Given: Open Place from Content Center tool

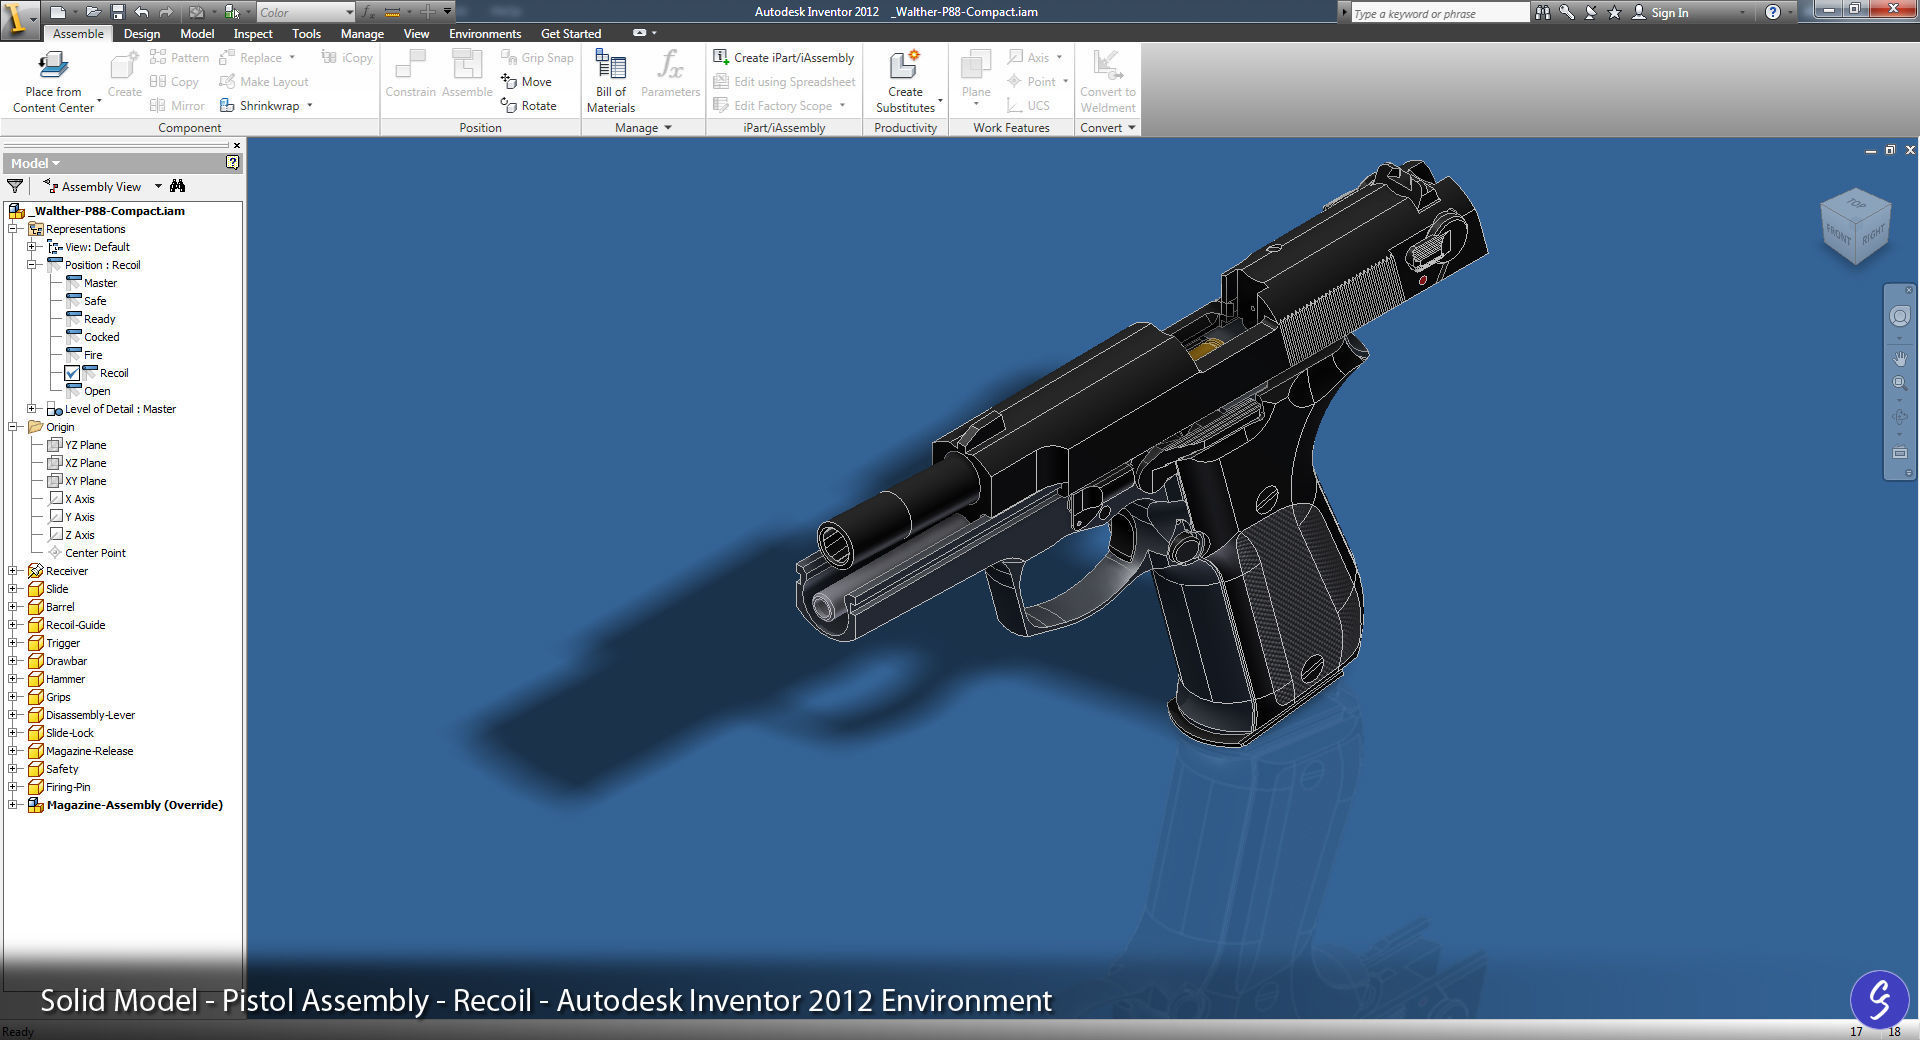Looking at the screenshot, I should coord(53,80).
